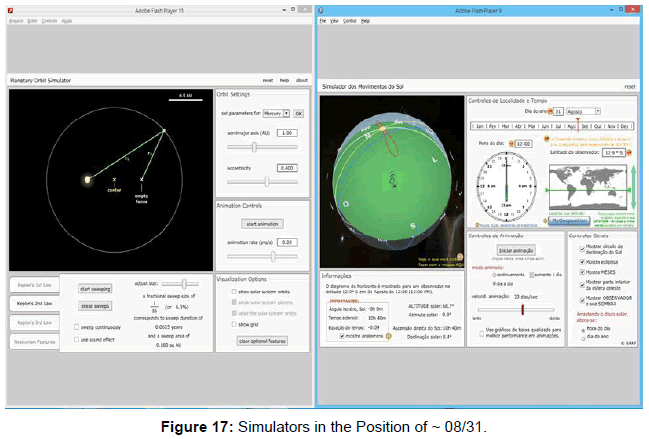The height and width of the screenshot is (439, 649).
Task: Click the observer stick figure on horizon
Action: coord(391,180)
